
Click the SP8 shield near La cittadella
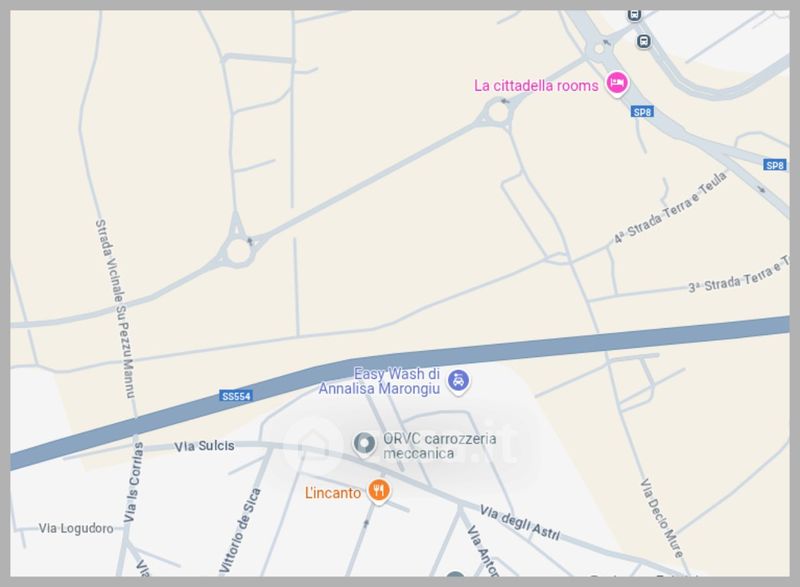(x=642, y=112)
